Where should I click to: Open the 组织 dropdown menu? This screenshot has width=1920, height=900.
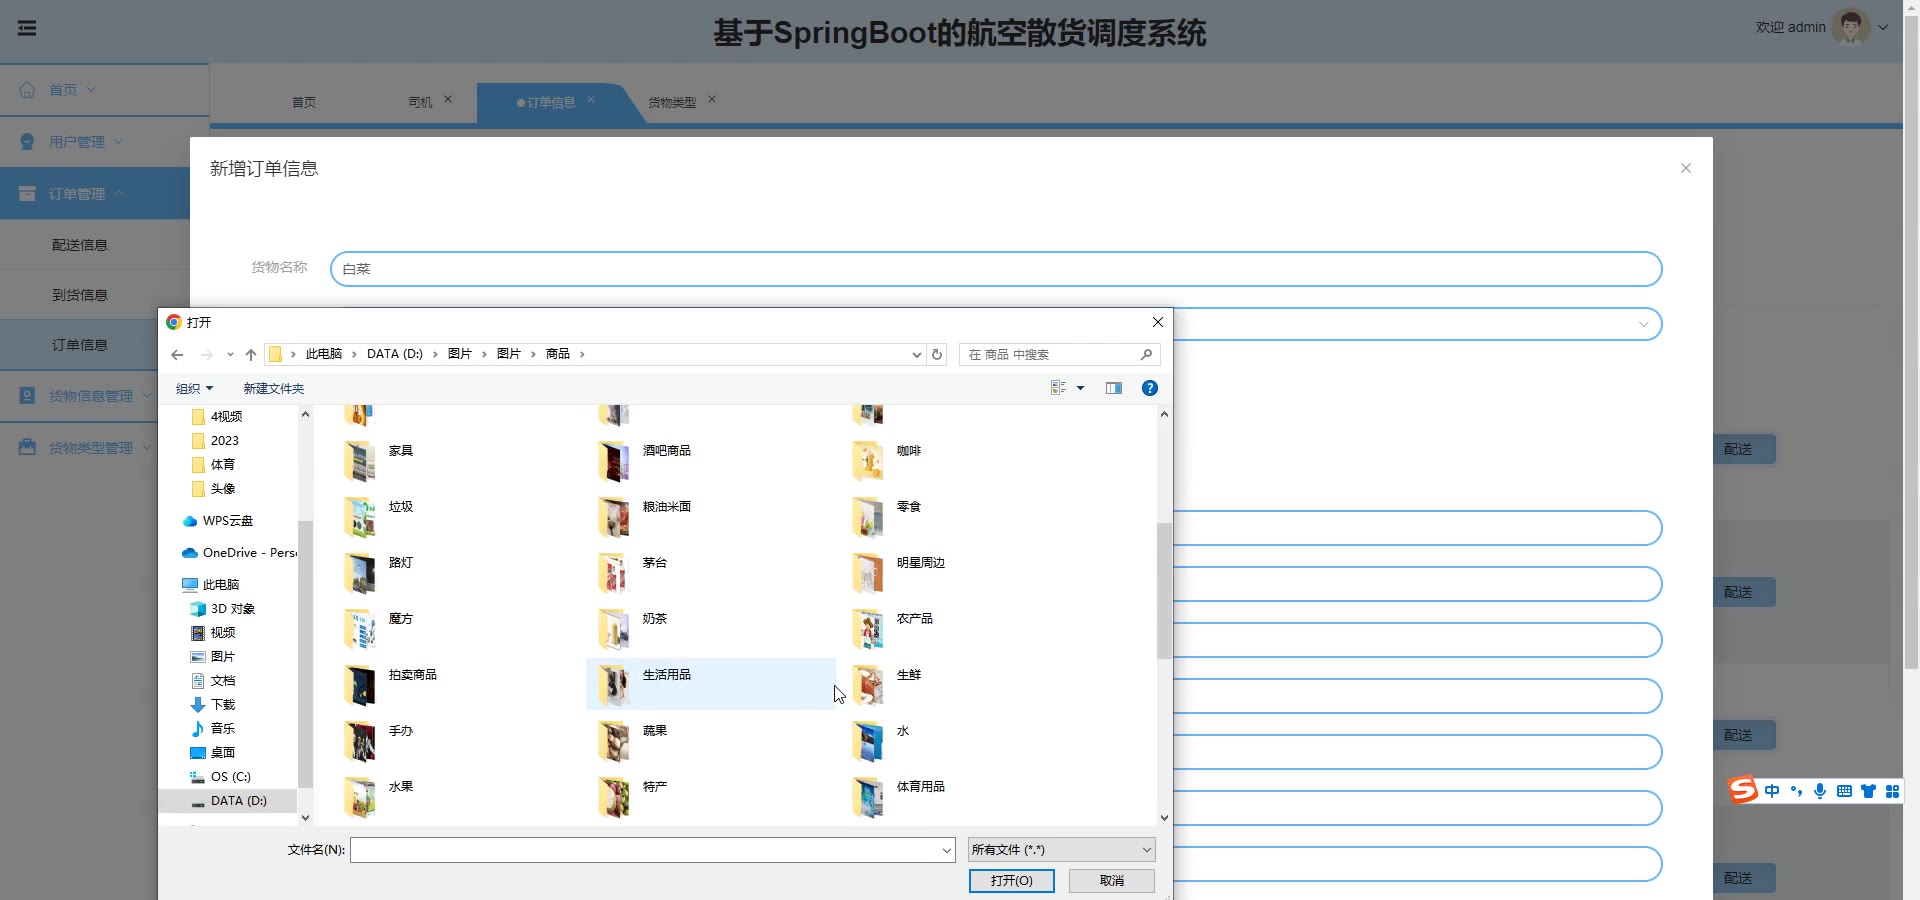pyautogui.click(x=194, y=388)
